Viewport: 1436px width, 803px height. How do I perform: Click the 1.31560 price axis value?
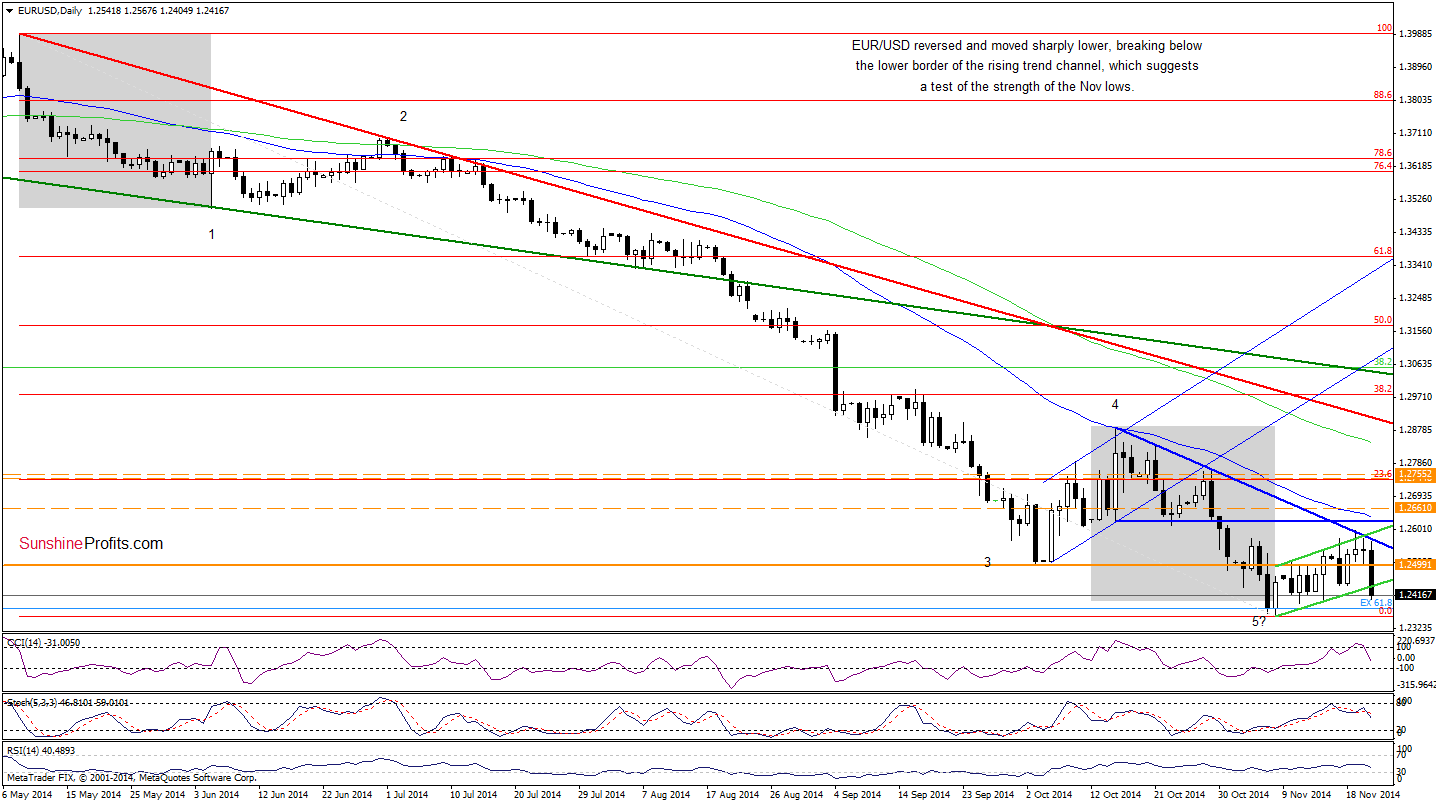click(x=1417, y=331)
